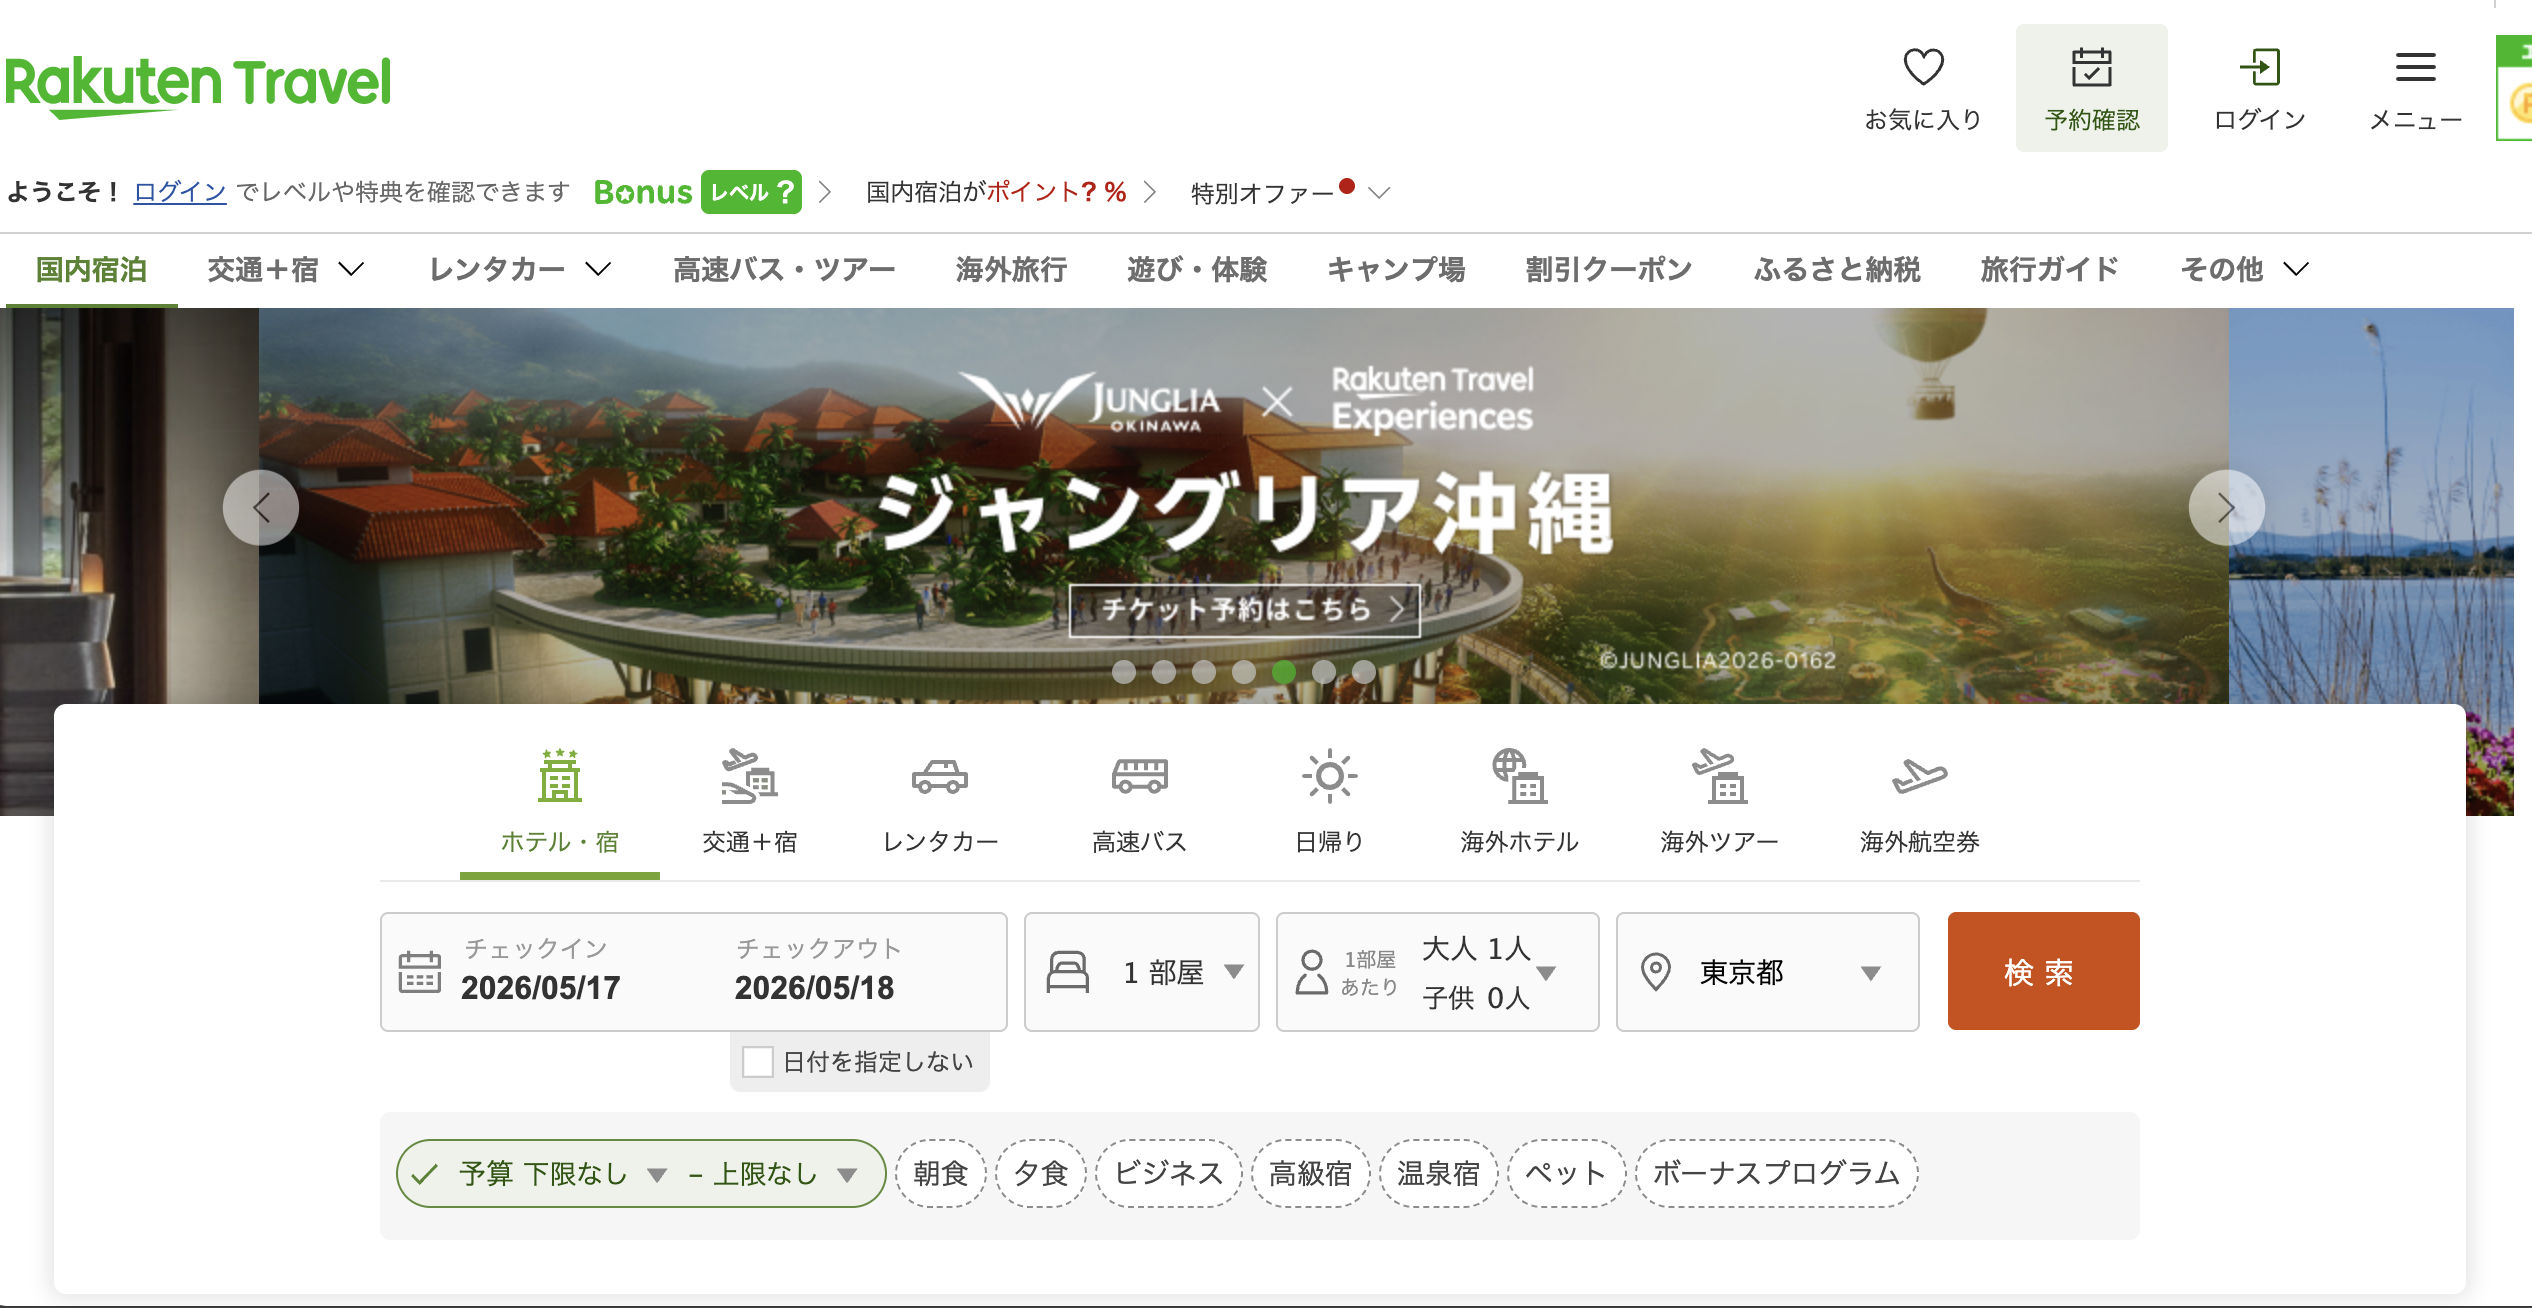Open the 高速バス・ツアー nav item
2532x1308 pixels.
point(784,269)
